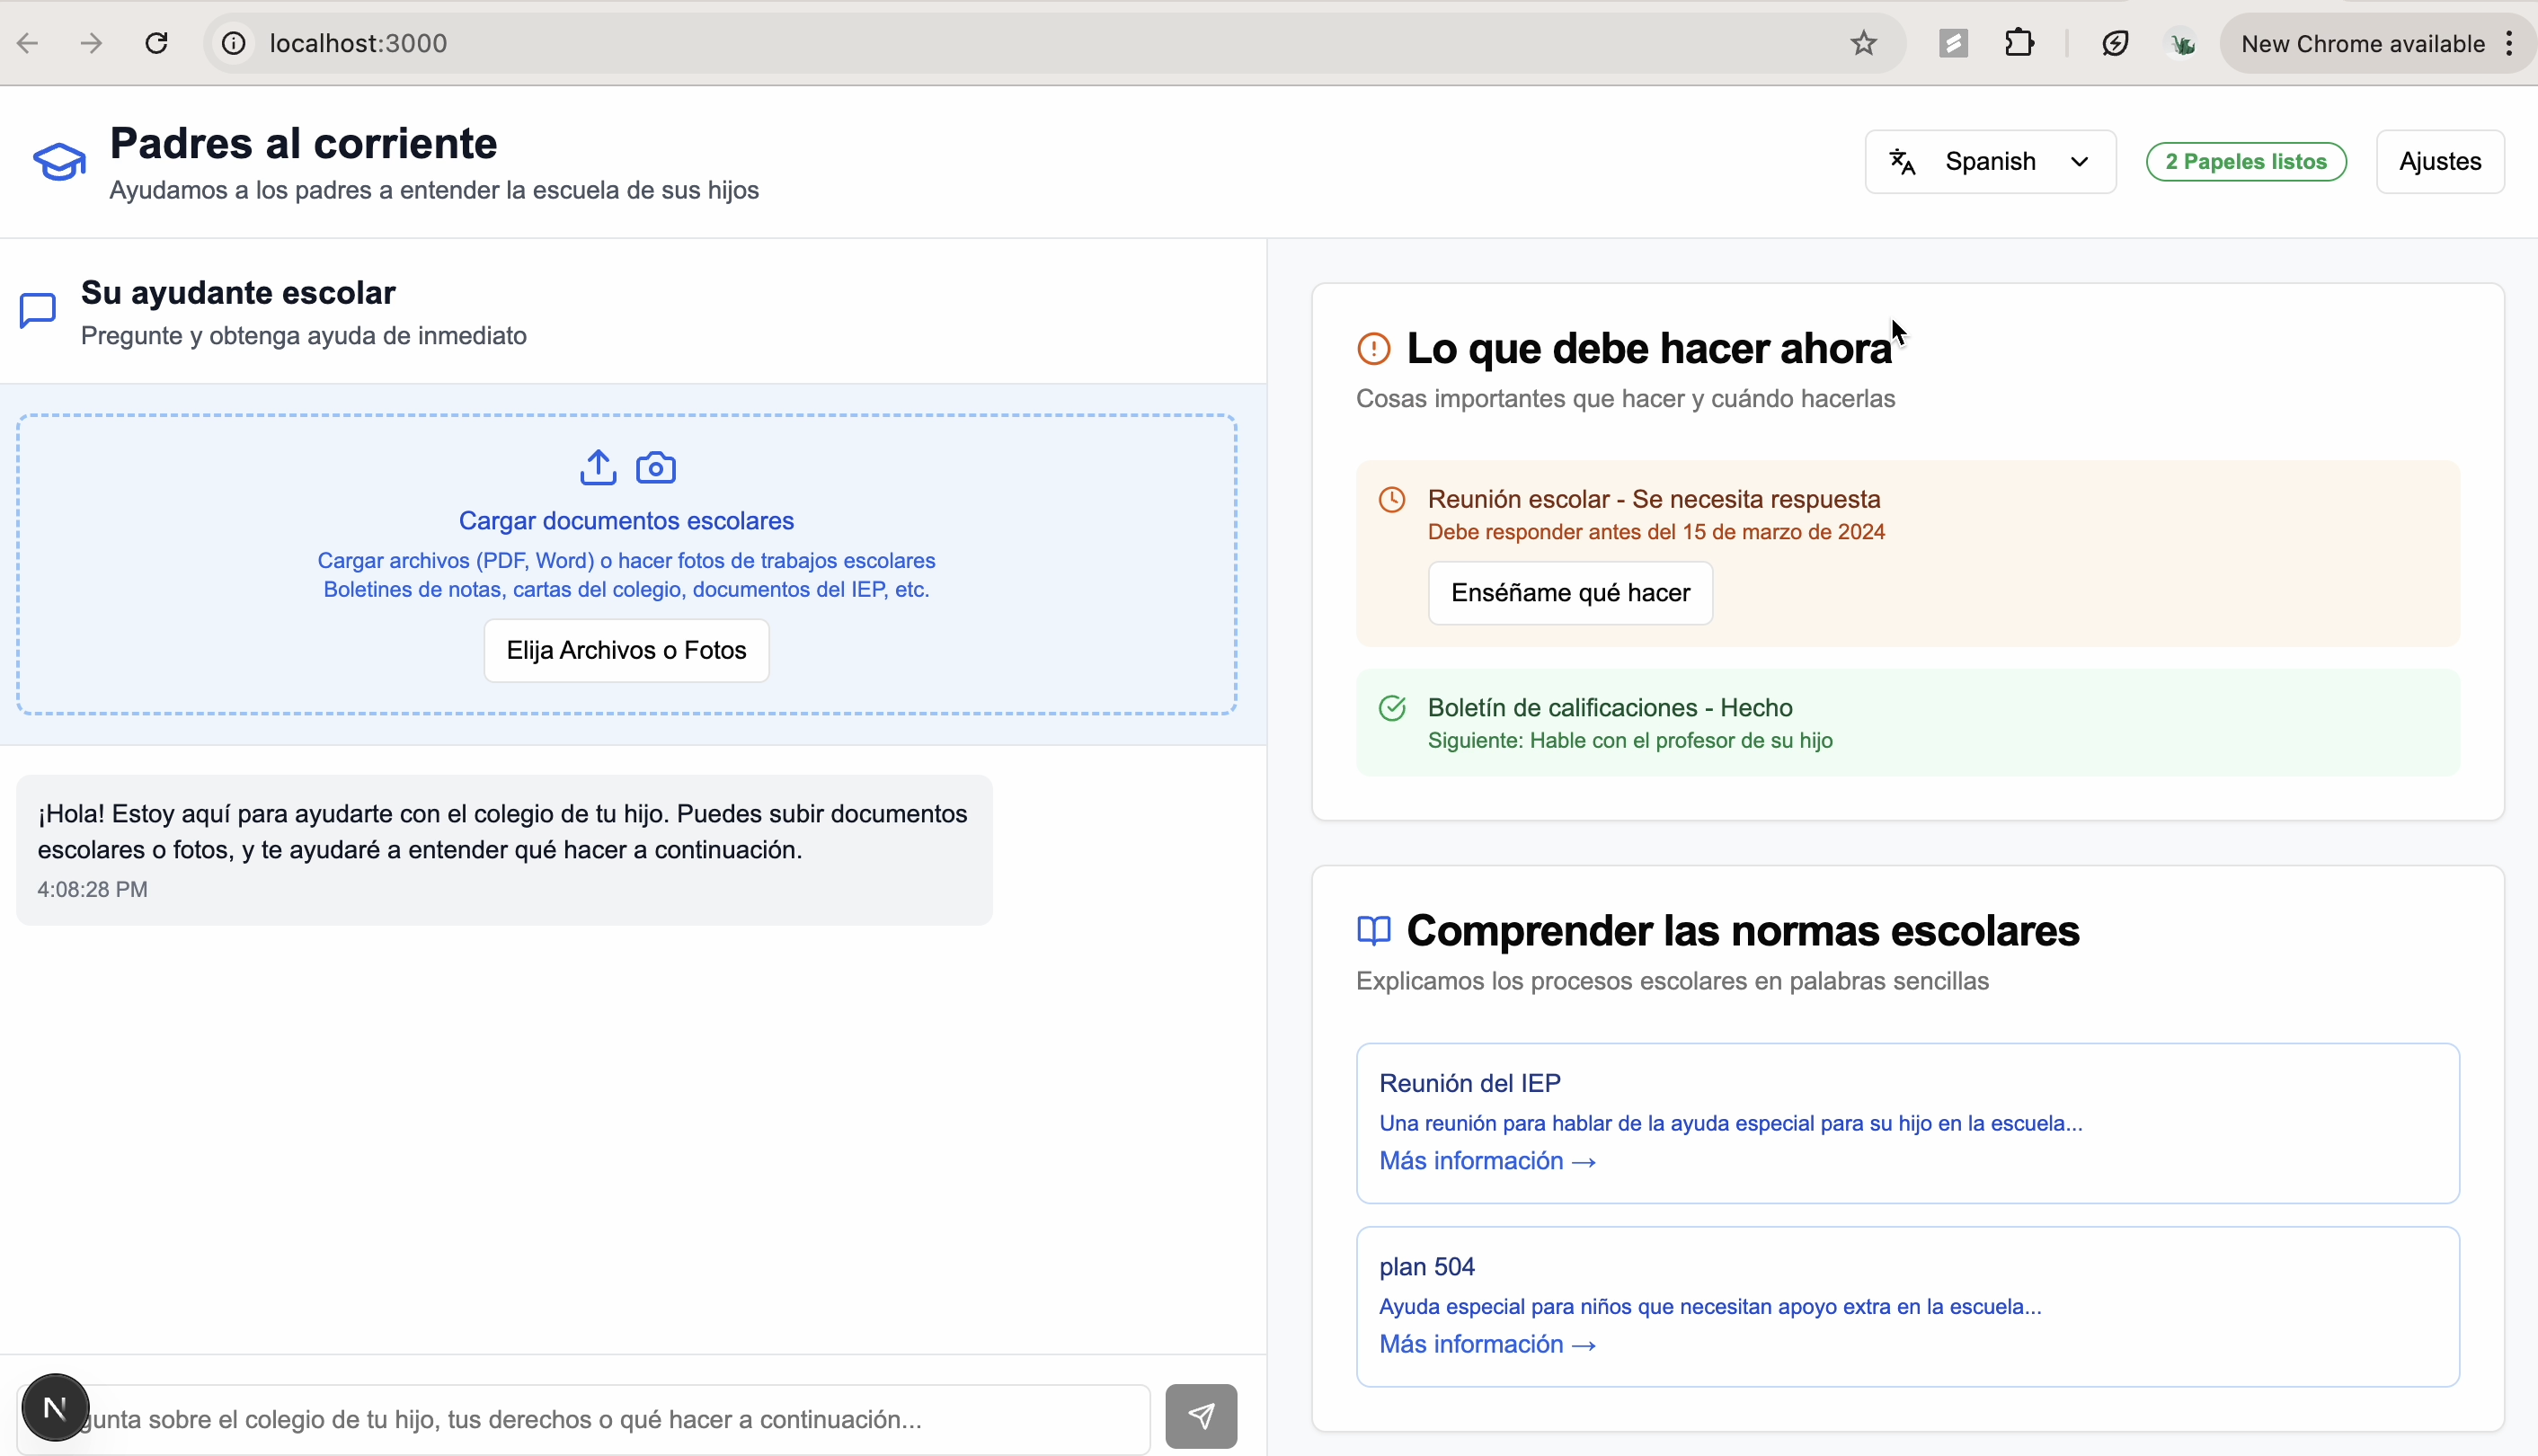This screenshot has width=2538, height=1456.
Task: Bookmark page with star icon
Action: (1863, 43)
